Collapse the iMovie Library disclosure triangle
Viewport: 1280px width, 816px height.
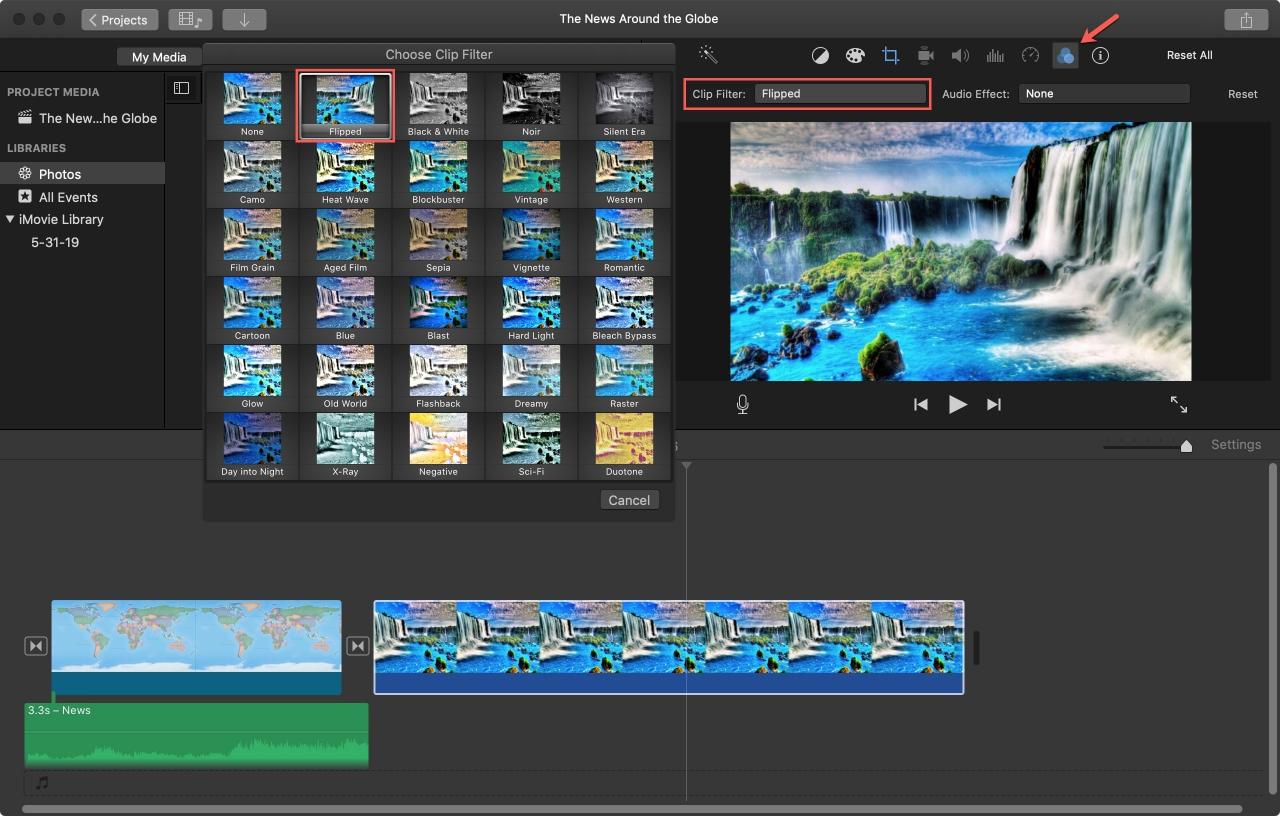10,219
